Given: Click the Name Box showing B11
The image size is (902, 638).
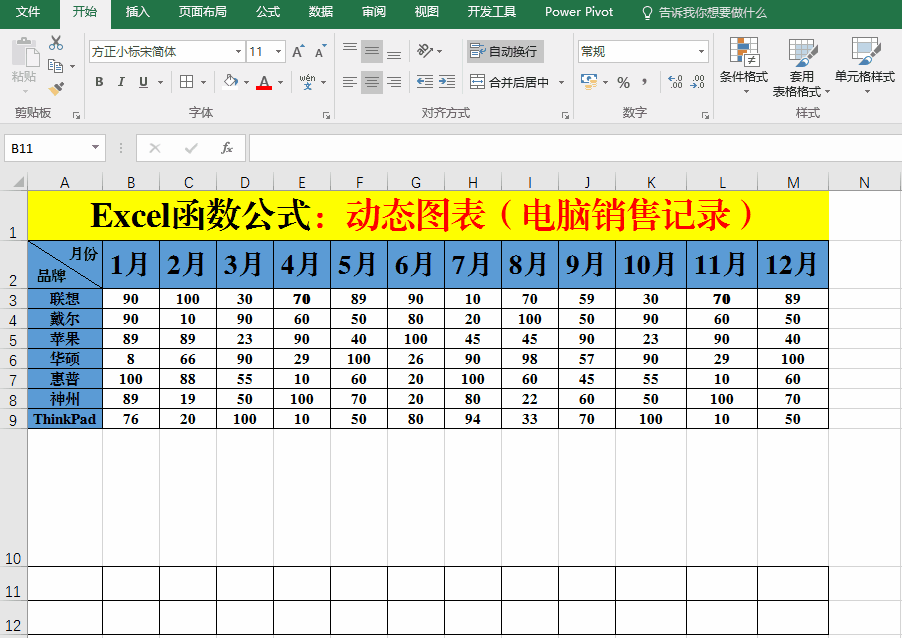Looking at the screenshot, I should (x=47, y=148).
